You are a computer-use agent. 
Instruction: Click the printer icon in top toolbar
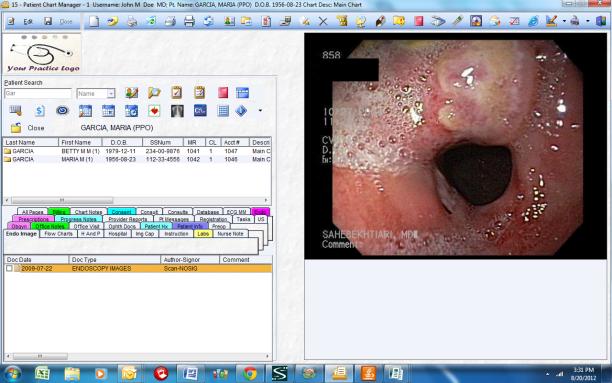pyautogui.click(x=189, y=21)
